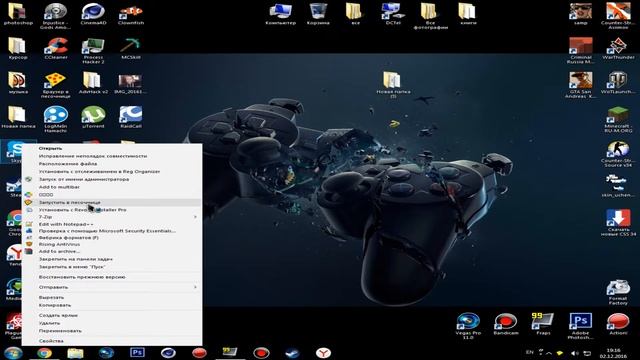Open the Format Factory desktop shortcut
Viewport: 640px width, 360px height.
click(x=618, y=292)
